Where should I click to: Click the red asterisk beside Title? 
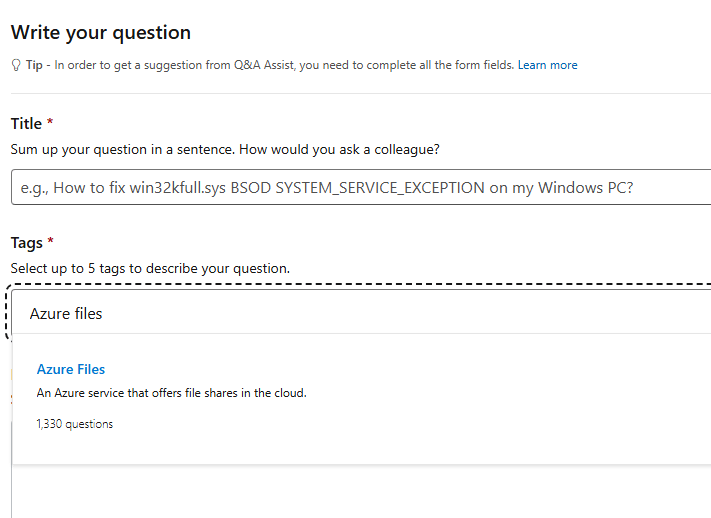[50, 123]
